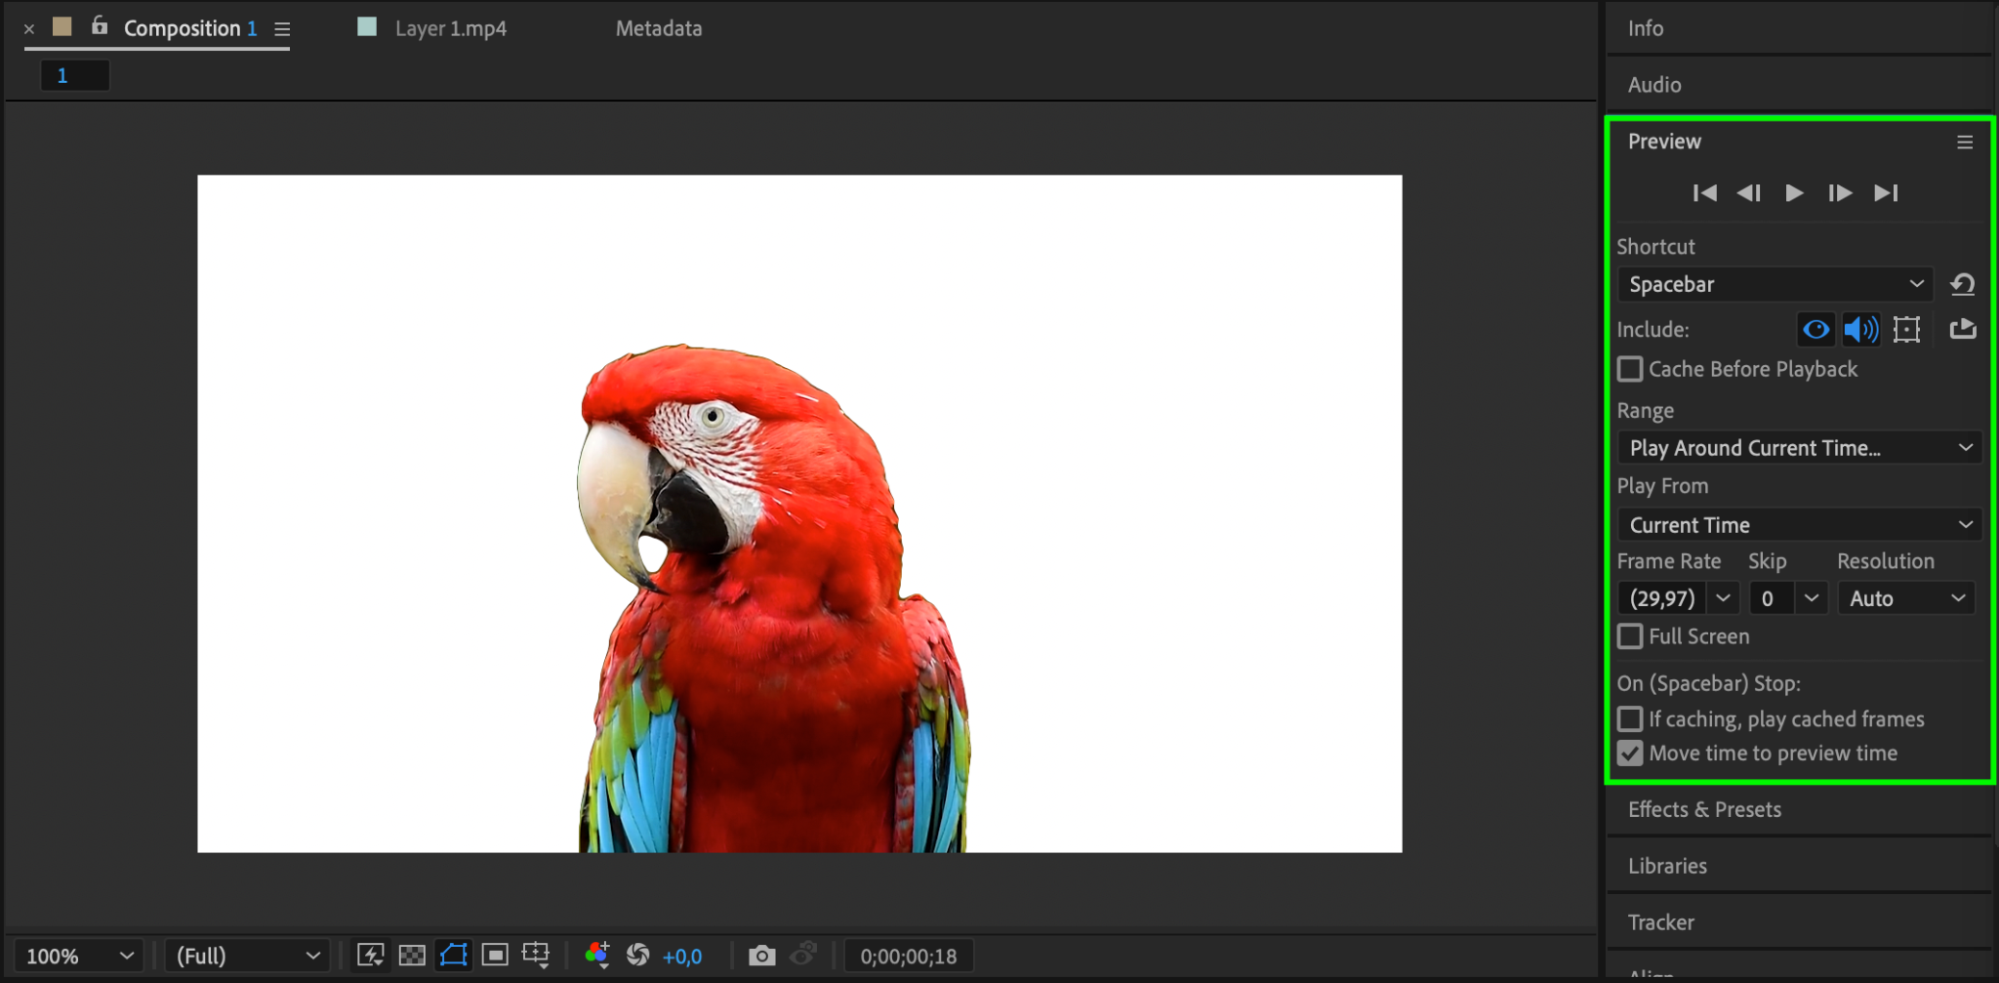The width and height of the screenshot is (1999, 983).
Task: Expand the Effects & Presets panel
Action: pyautogui.click(x=1704, y=810)
